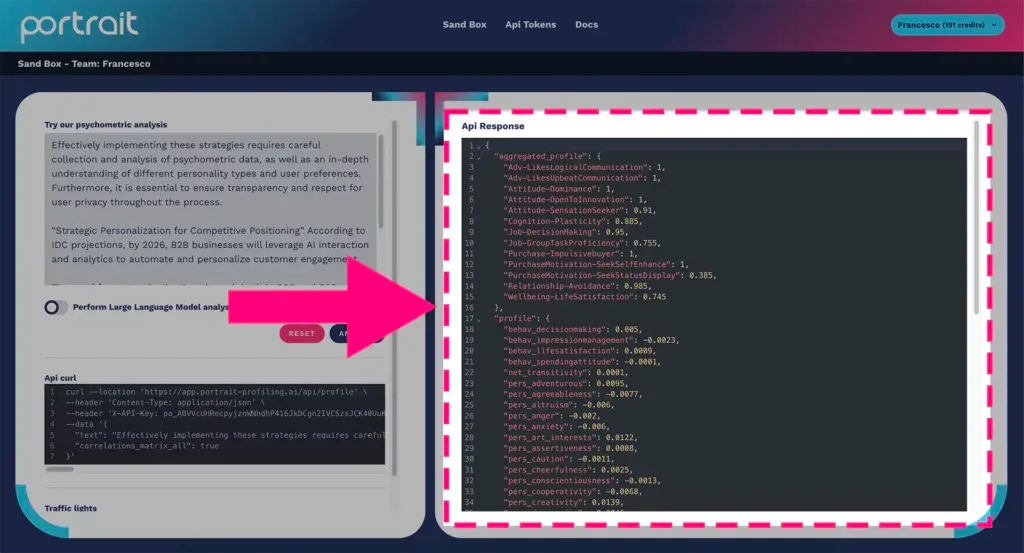The image size is (1024, 553).
Task: Click the "Attitude-SensationSeeker": 0.91 line
Action: point(579,211)
